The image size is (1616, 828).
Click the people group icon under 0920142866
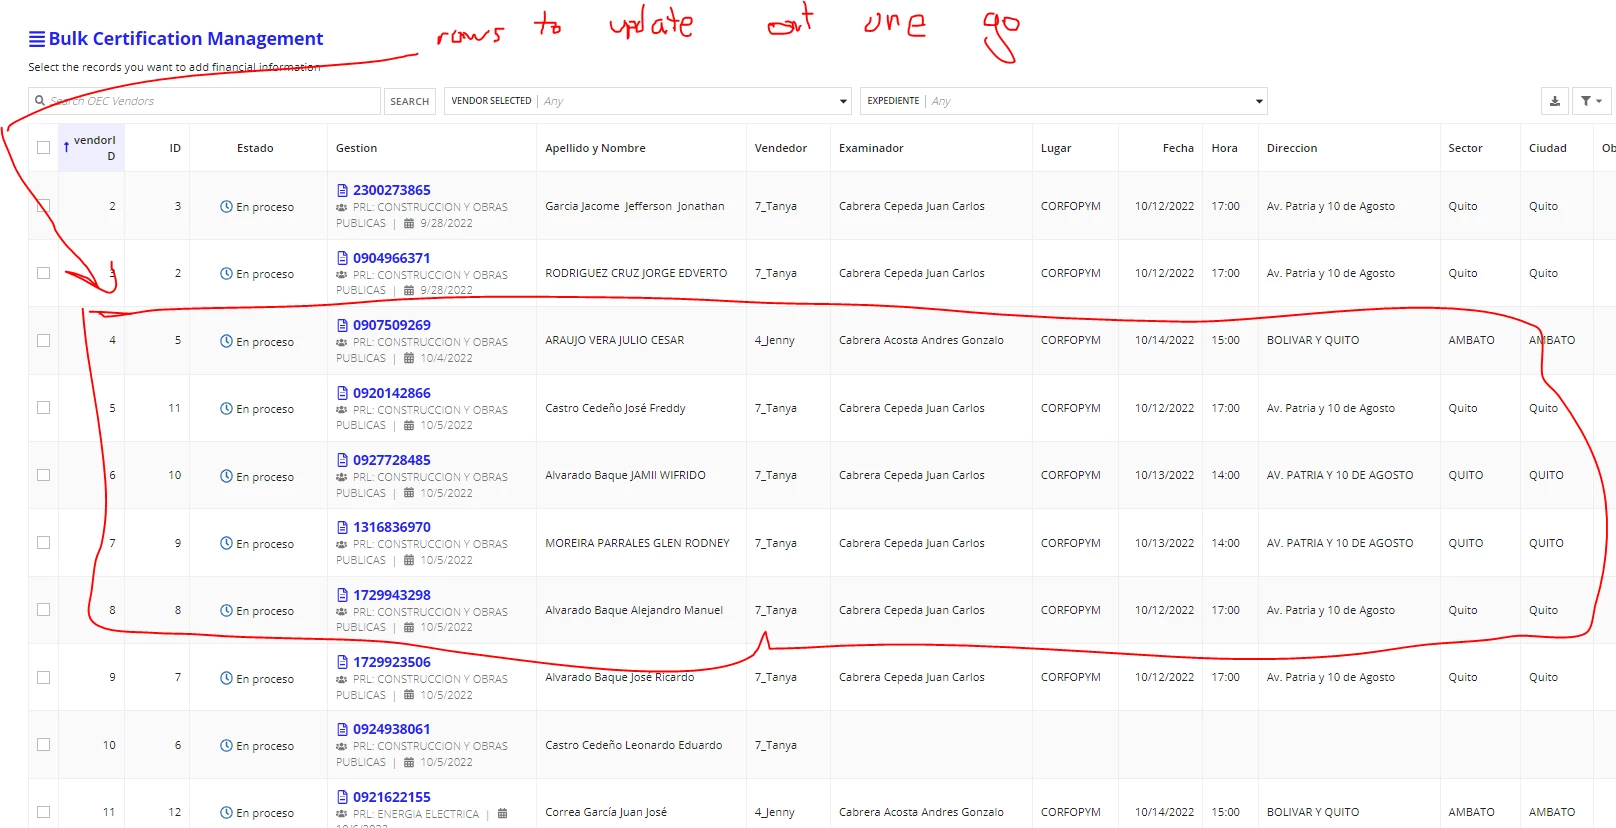342,410
